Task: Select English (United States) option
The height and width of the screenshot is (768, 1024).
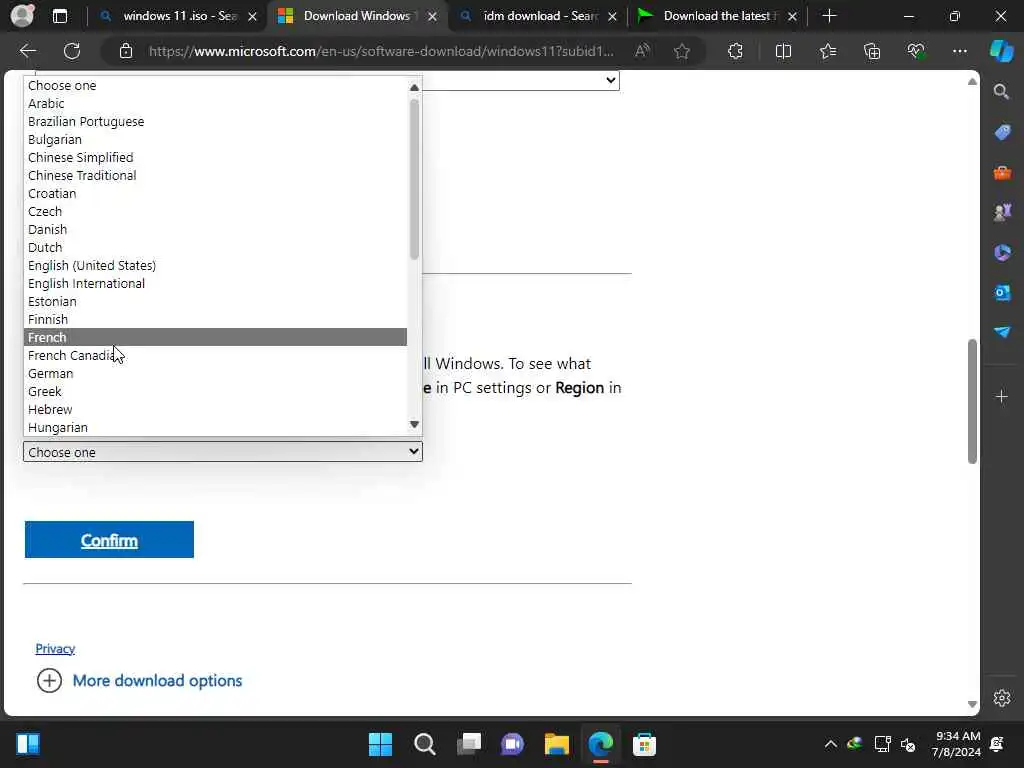Action: click(216, 265)
